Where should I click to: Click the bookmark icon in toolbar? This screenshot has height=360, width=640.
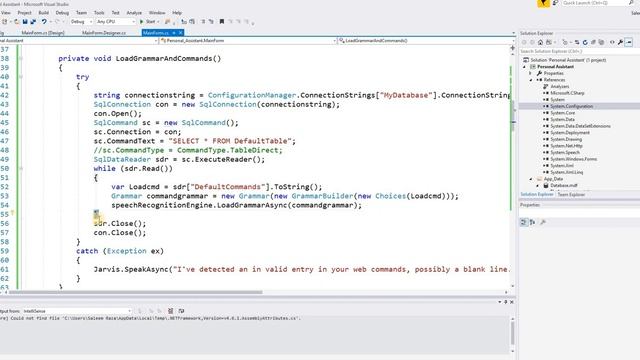coord(222,22)
